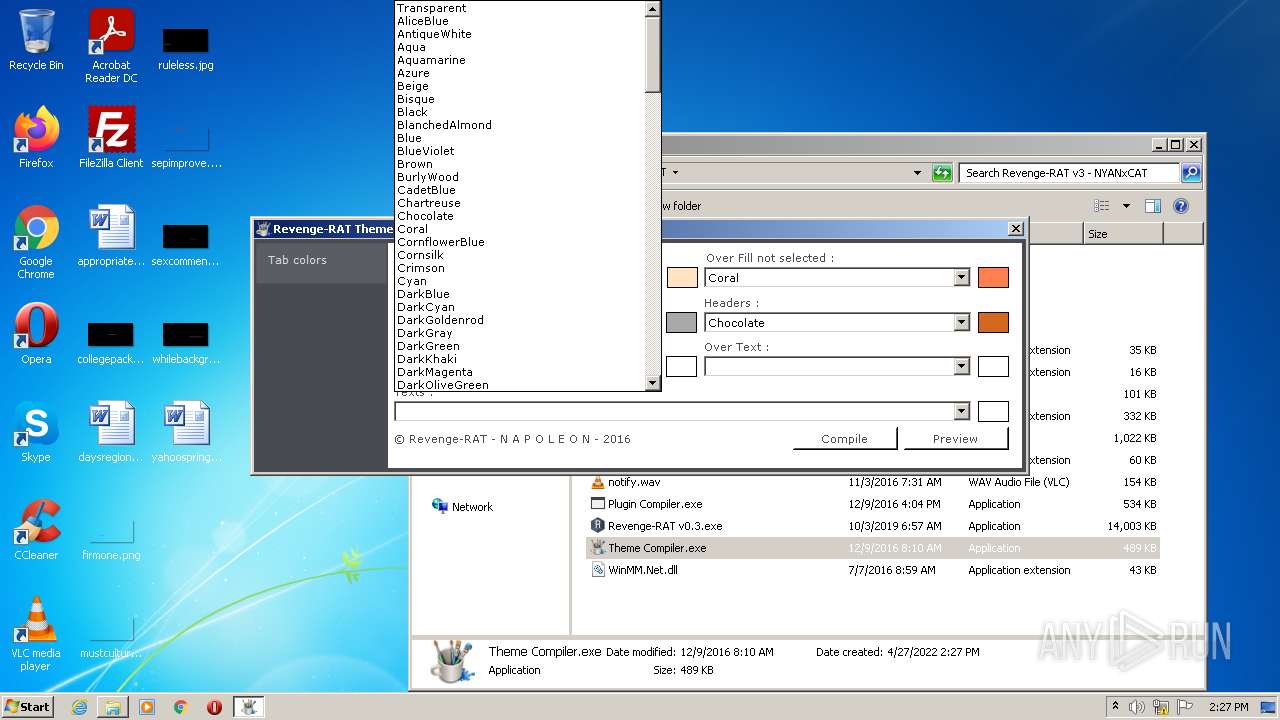Click the coral color swatch

[993, 278]
